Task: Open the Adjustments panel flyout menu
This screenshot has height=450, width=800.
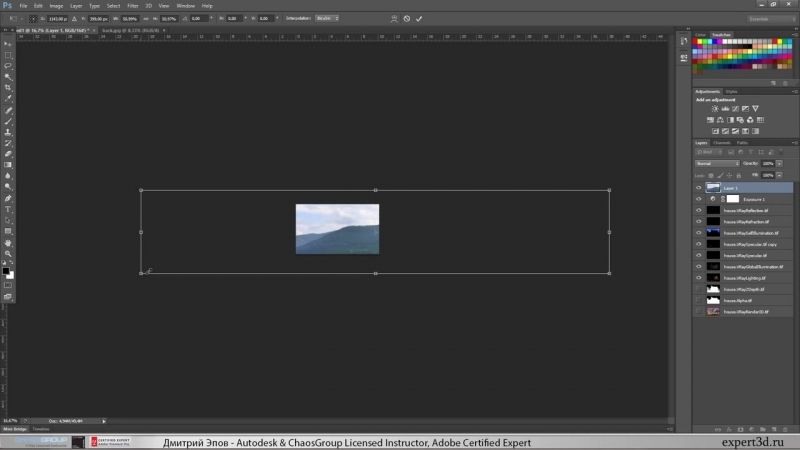Action: click(794, 91)
